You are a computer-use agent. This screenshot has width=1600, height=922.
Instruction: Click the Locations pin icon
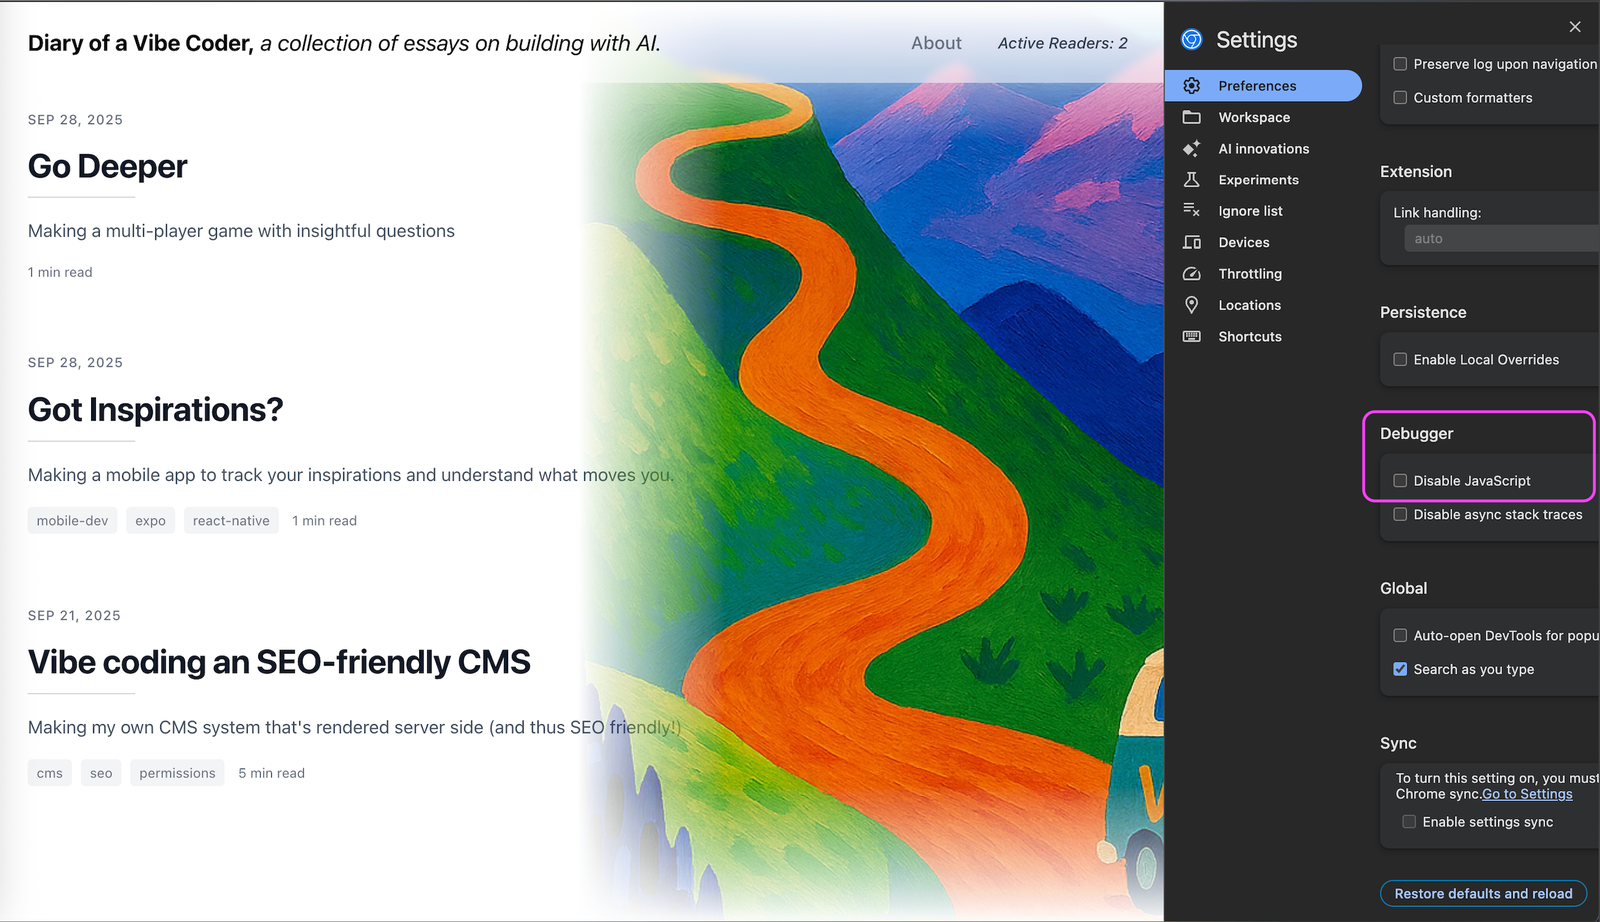point(1191,305)
